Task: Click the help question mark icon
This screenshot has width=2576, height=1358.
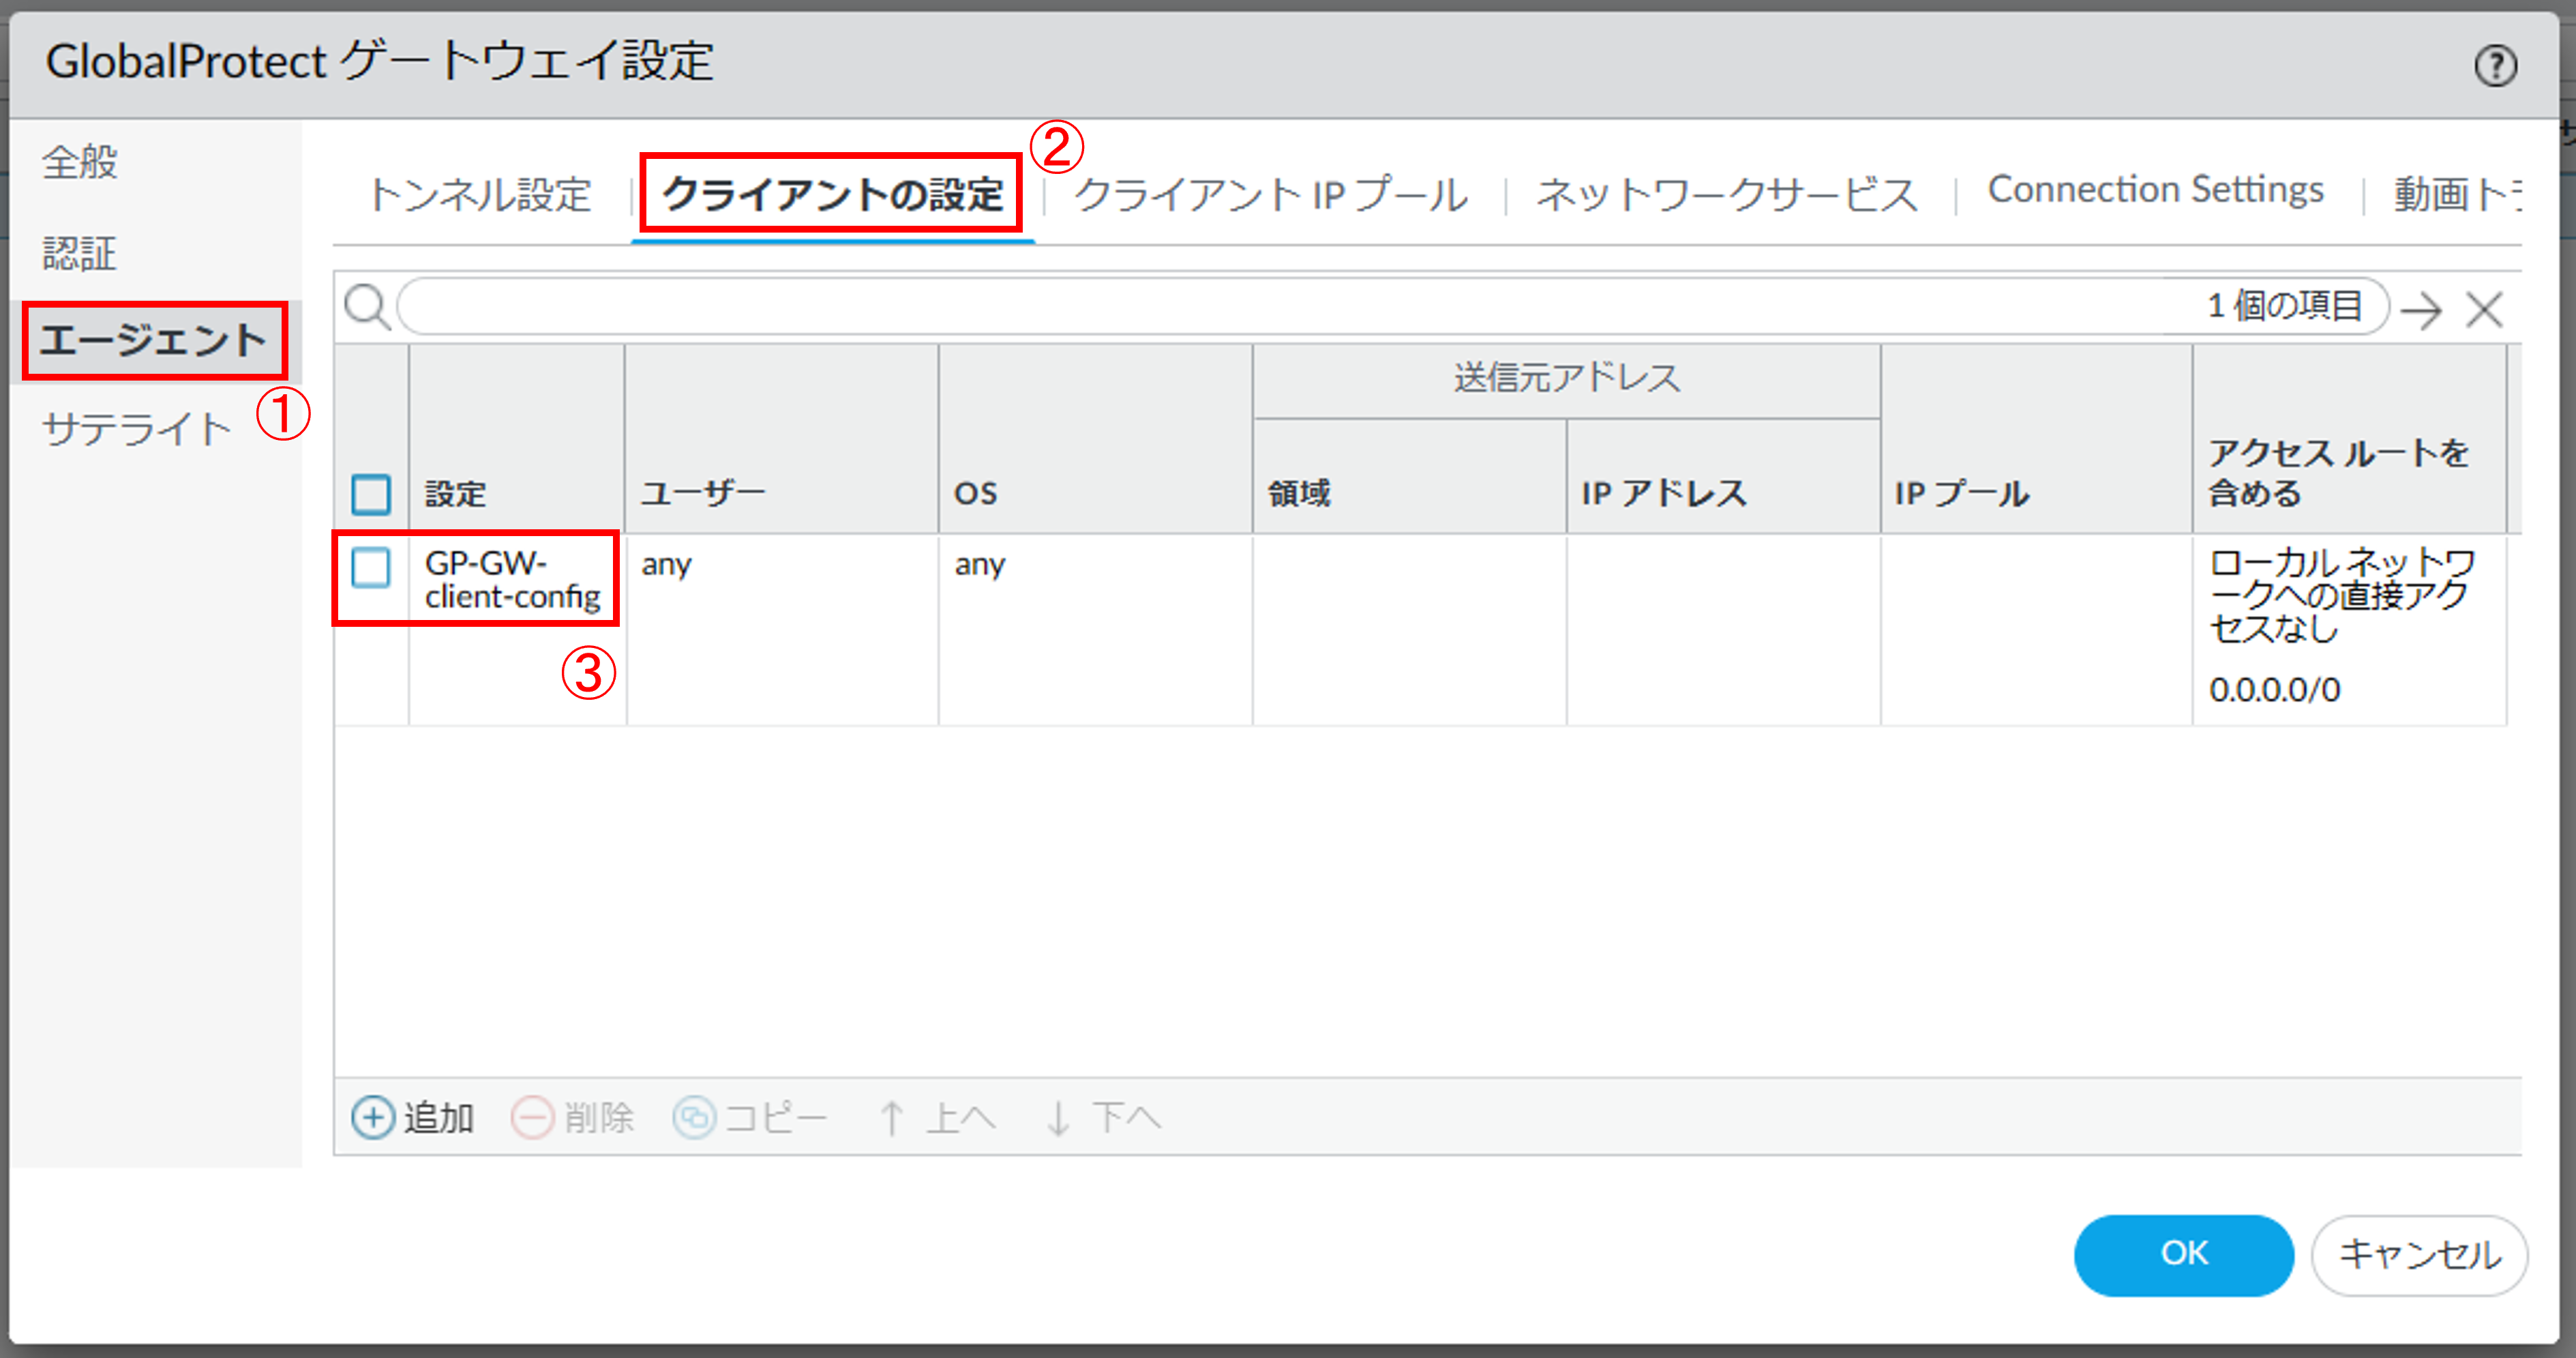Action: click(x=2495, y=66)
